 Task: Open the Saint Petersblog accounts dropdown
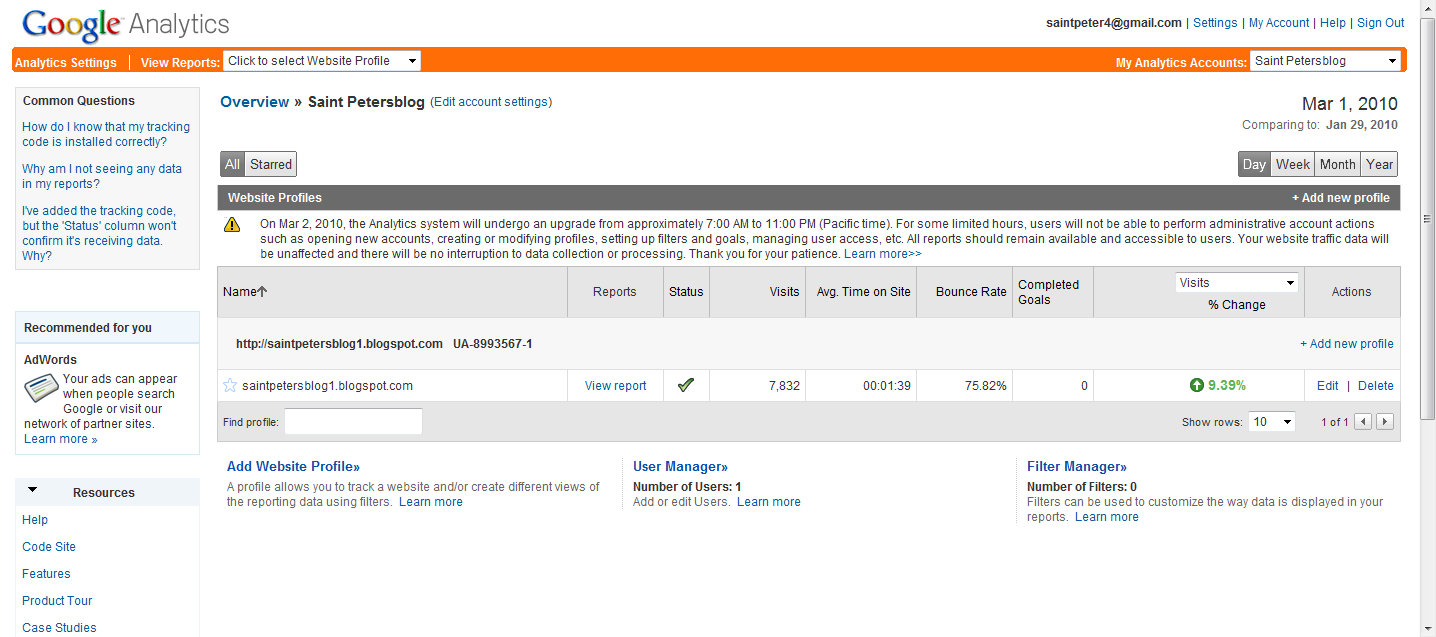pyautogui.click(x=1325, y=60)
